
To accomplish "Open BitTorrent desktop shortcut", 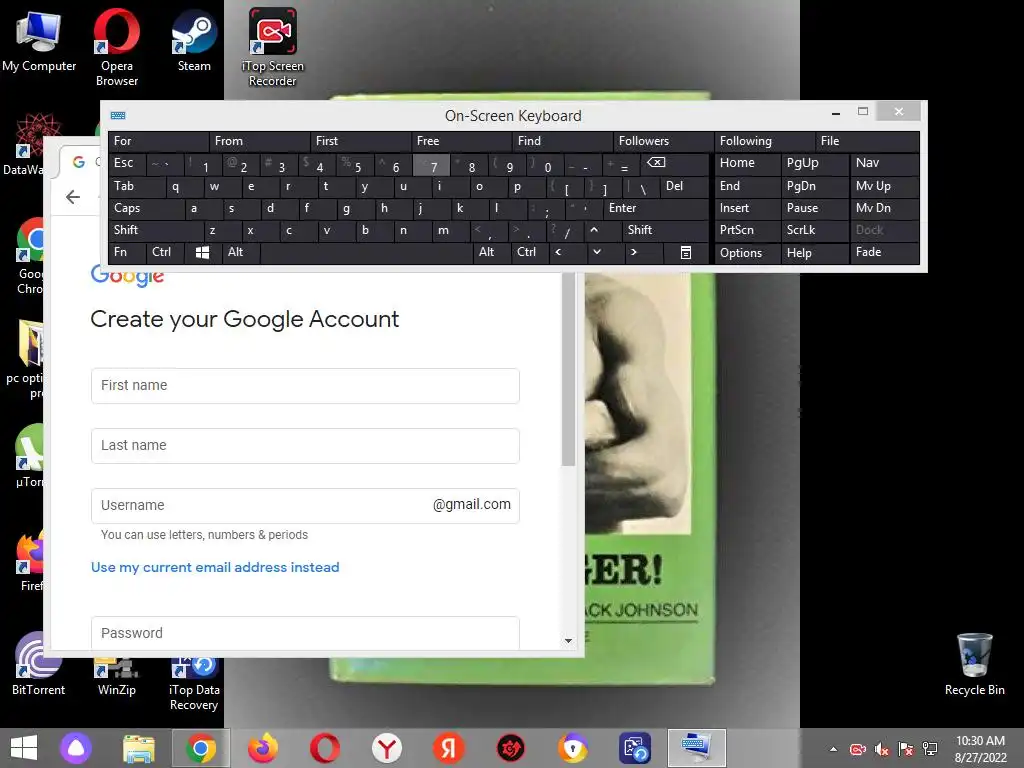I will pos(39,664).
